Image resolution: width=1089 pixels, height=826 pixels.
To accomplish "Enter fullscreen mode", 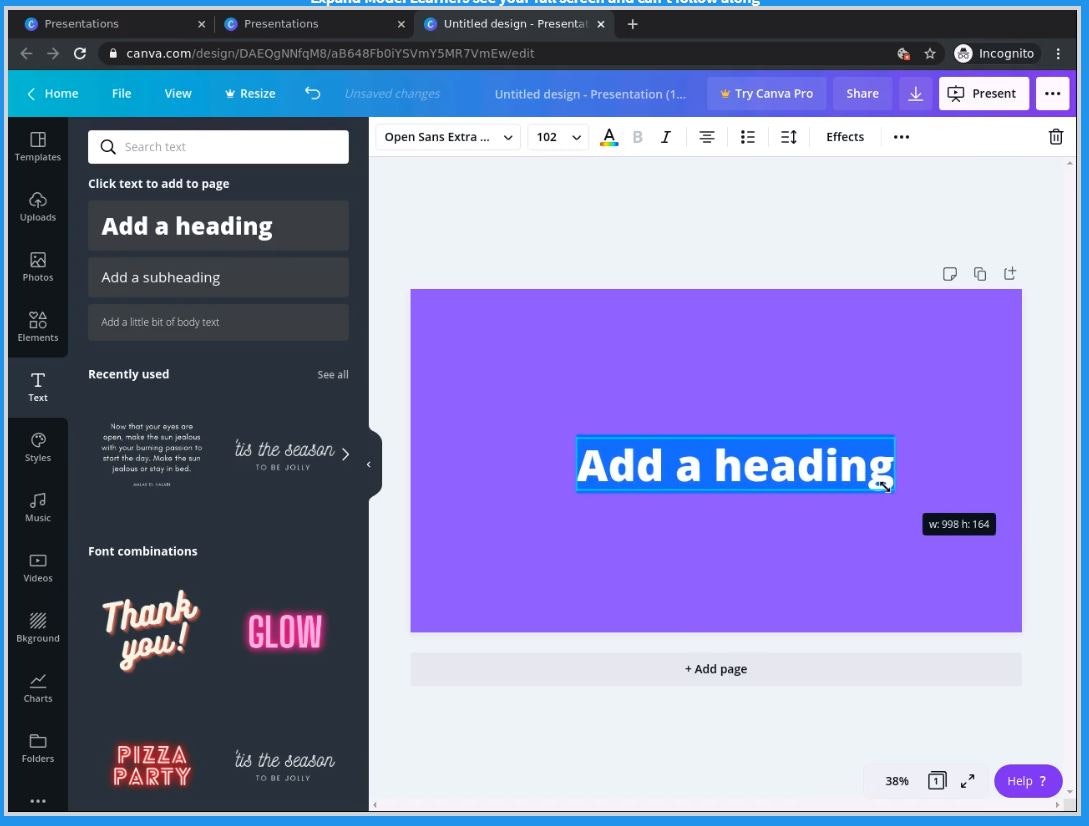I will point(967,781).
